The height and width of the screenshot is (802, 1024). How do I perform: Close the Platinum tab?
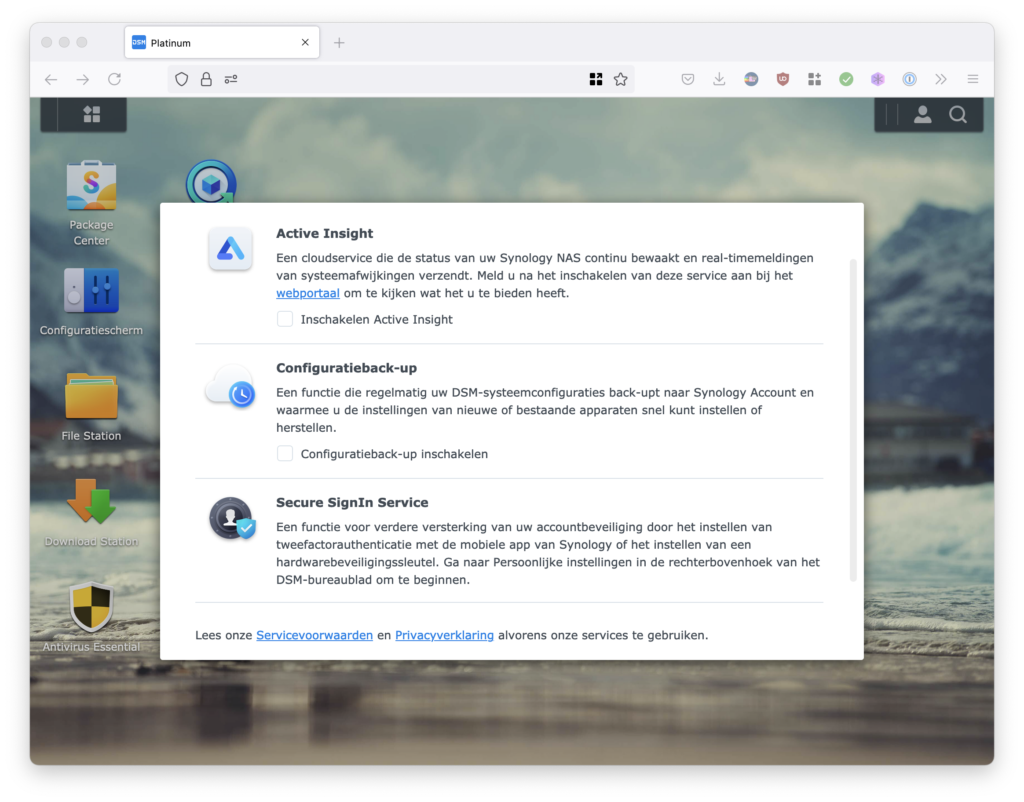tap(305, 42)
